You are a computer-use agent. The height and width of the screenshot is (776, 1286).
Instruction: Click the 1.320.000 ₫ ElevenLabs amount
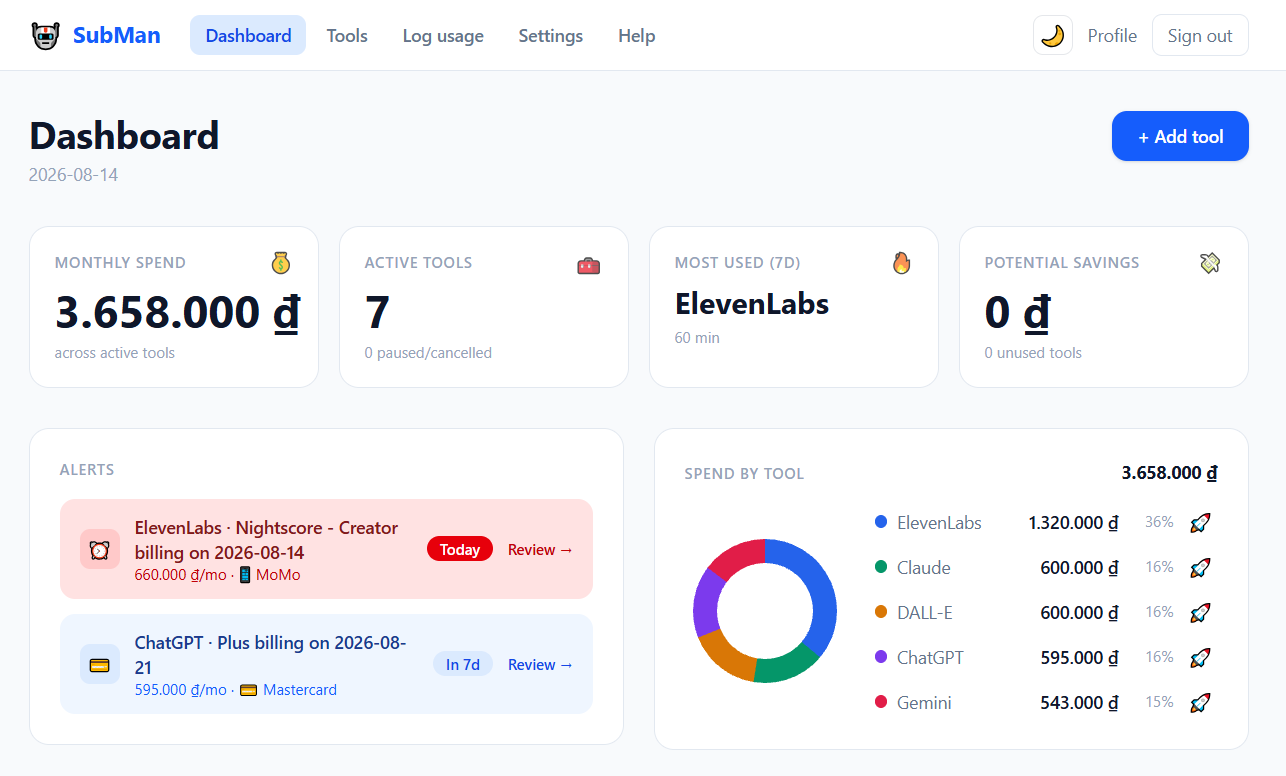pos(1073,523)
